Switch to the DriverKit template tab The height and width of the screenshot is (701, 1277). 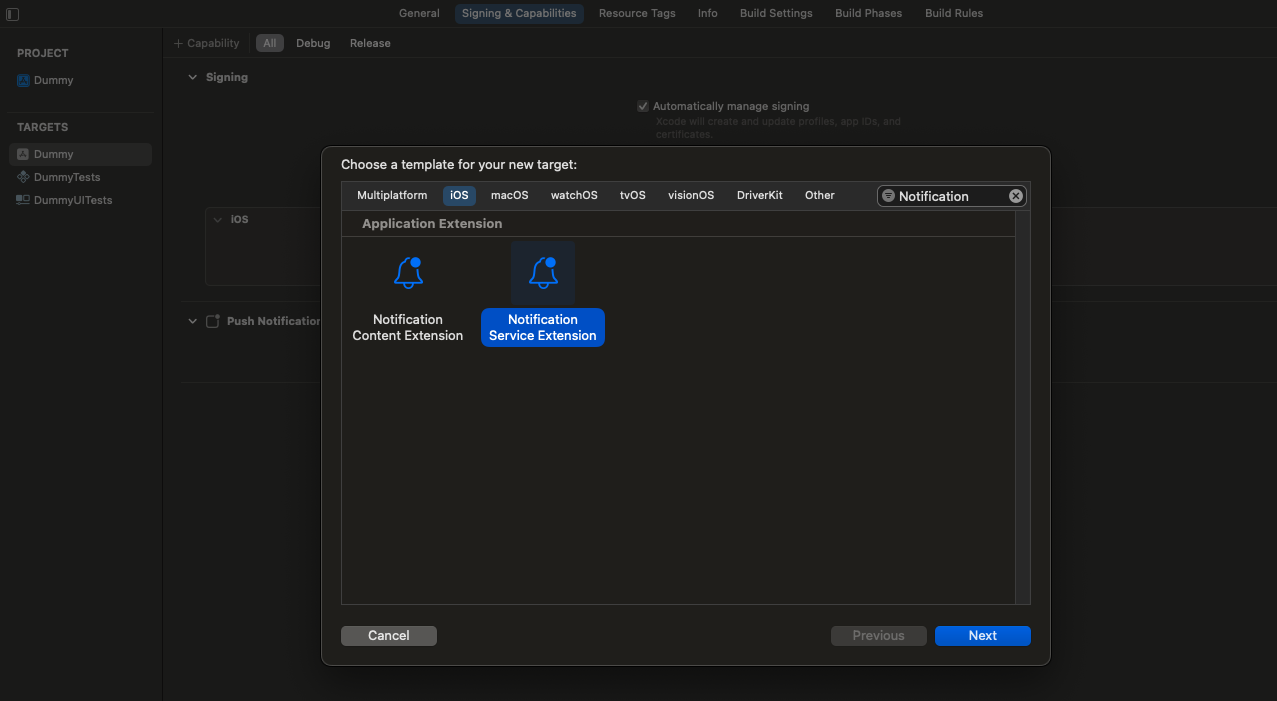click(x=760, y=195)
